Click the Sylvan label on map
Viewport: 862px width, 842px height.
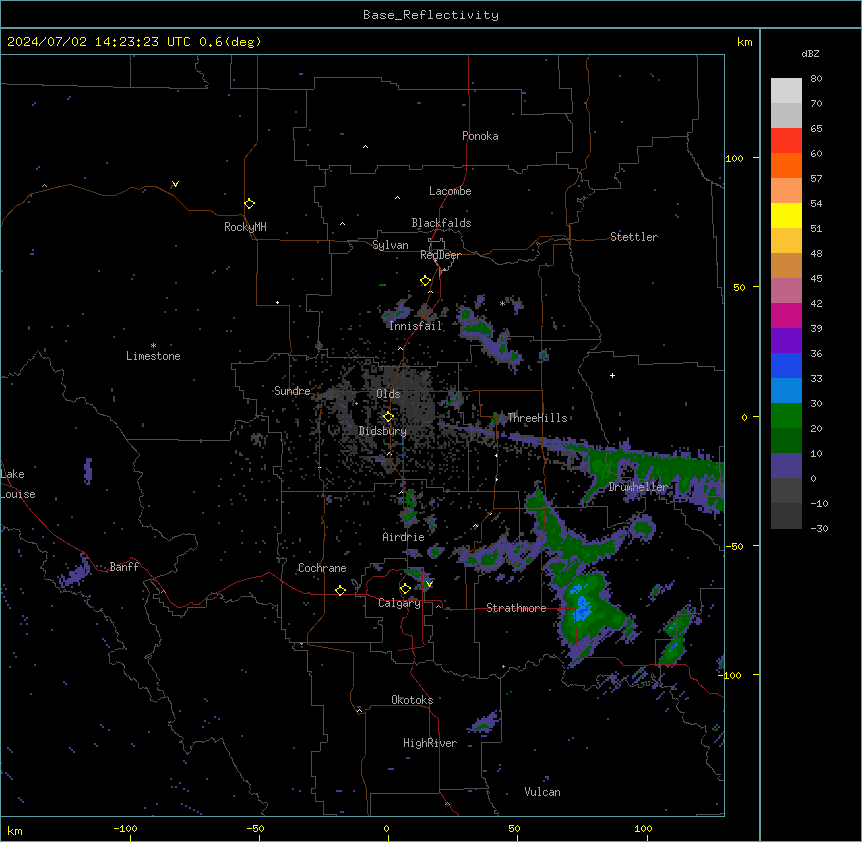pos(390,245)
